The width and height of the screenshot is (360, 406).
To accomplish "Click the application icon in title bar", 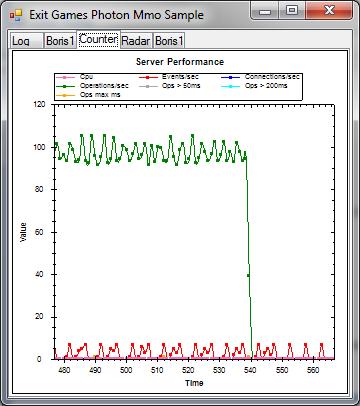I will 16,14.
